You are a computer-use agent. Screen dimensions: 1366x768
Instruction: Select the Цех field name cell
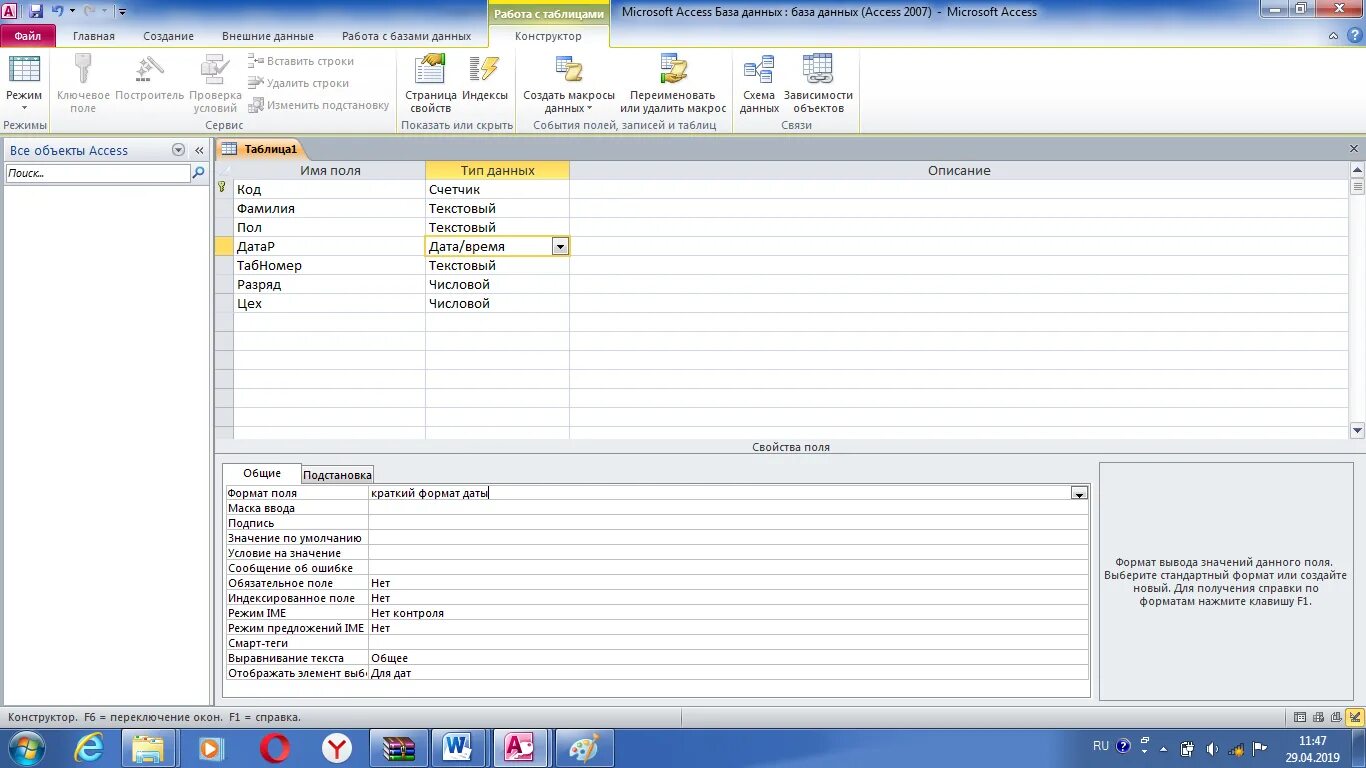[x=329, y=303]
